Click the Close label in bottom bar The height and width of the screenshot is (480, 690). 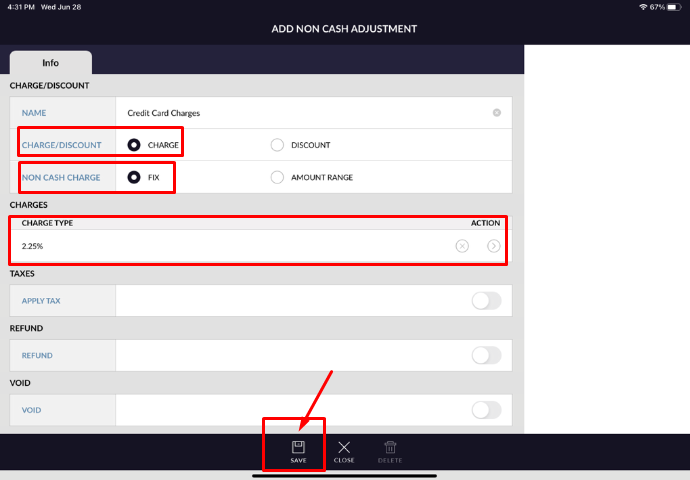pyautogui.click(x=344, y=461)
